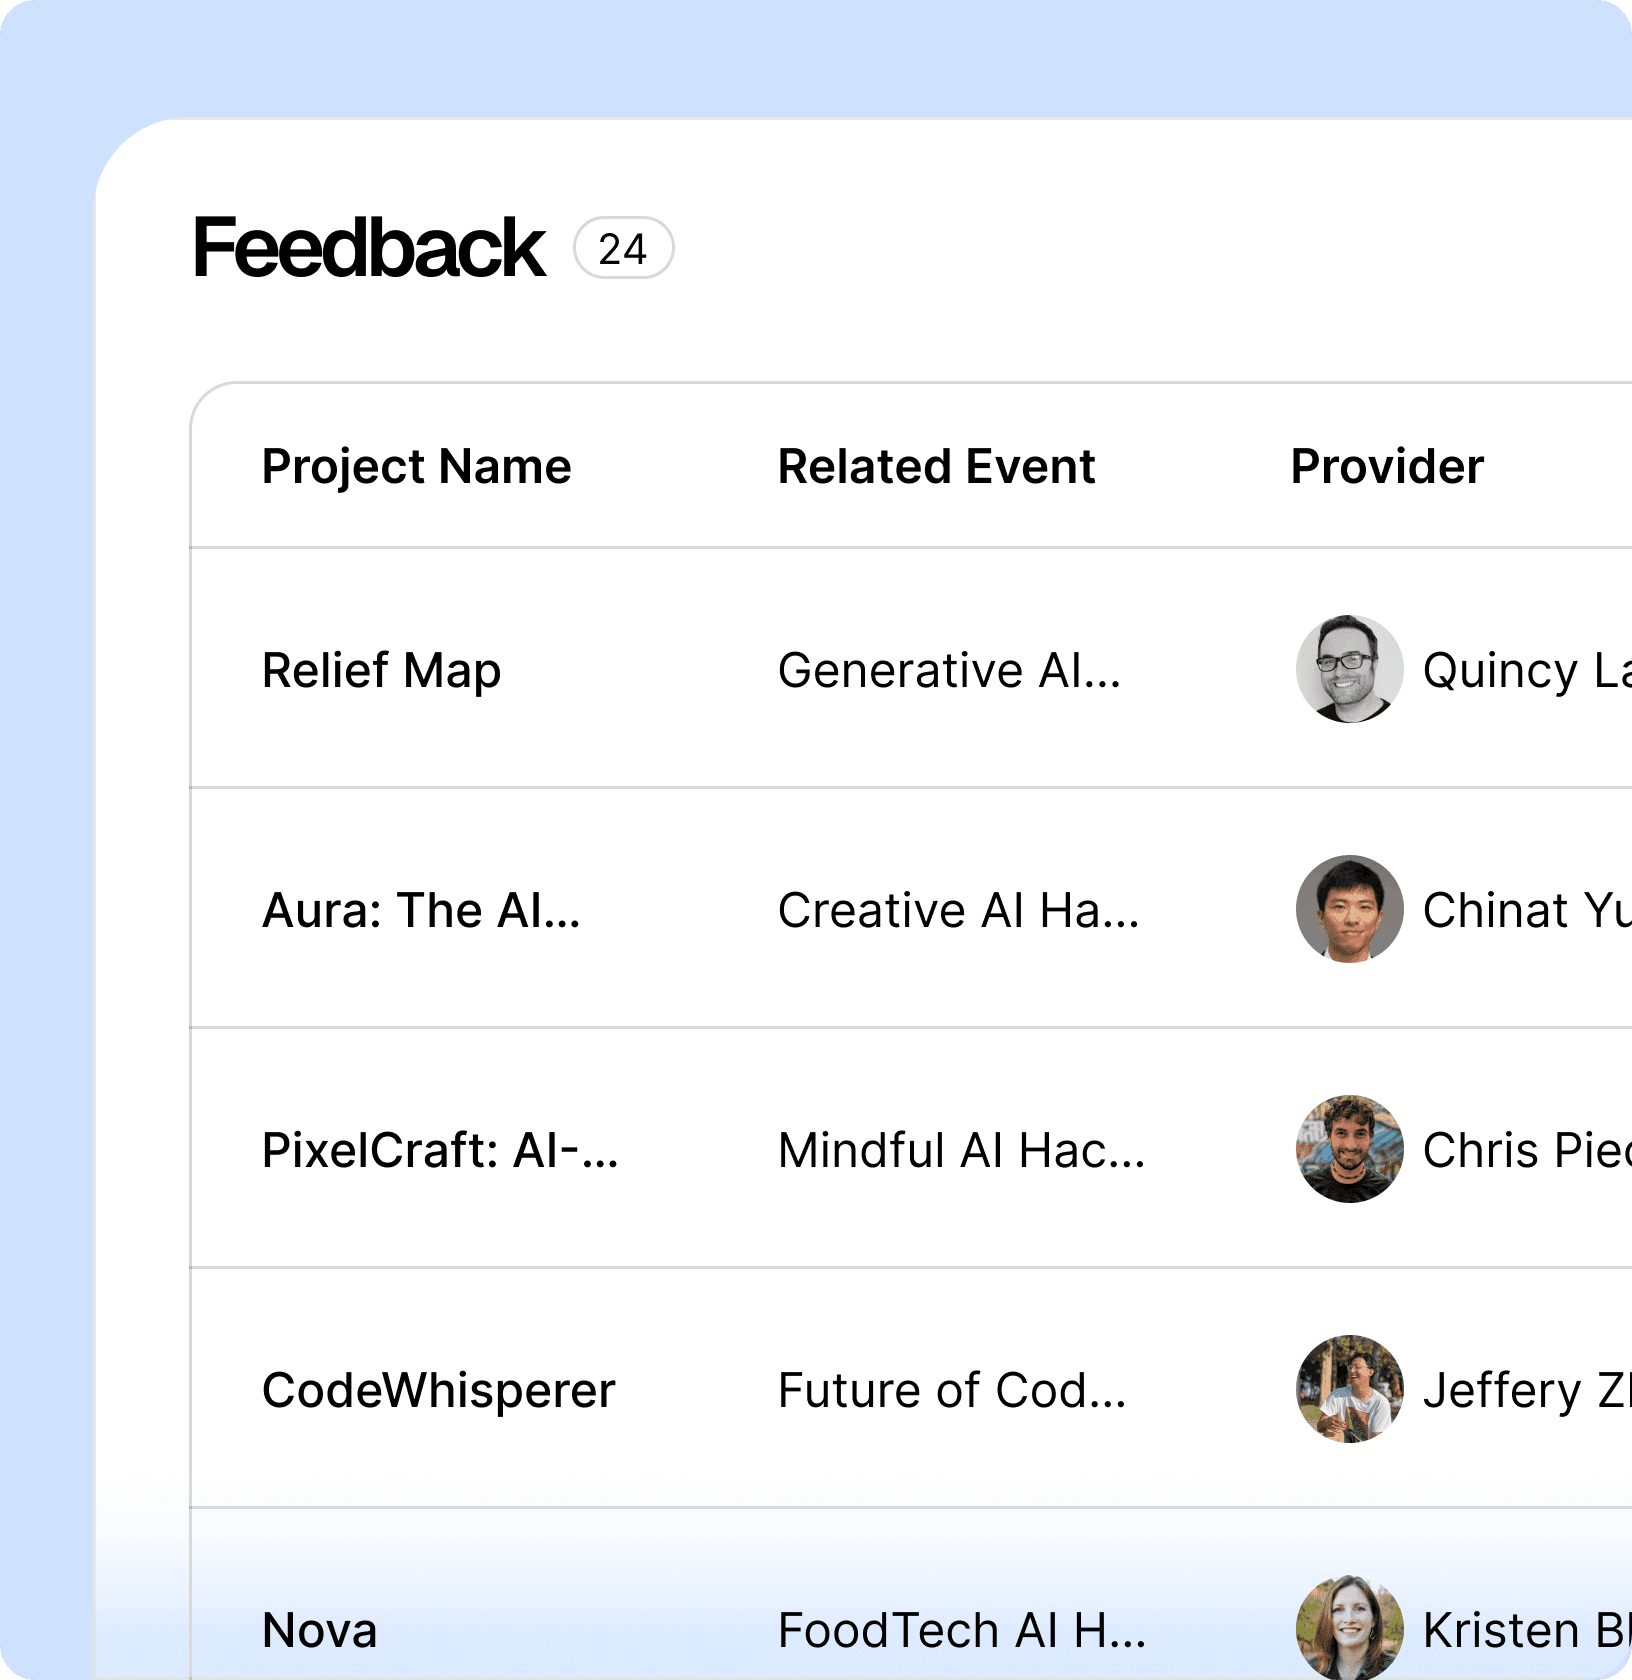Select the Nova project
This screenshot has height=1680, width=1632.
tap(319, 1630)
